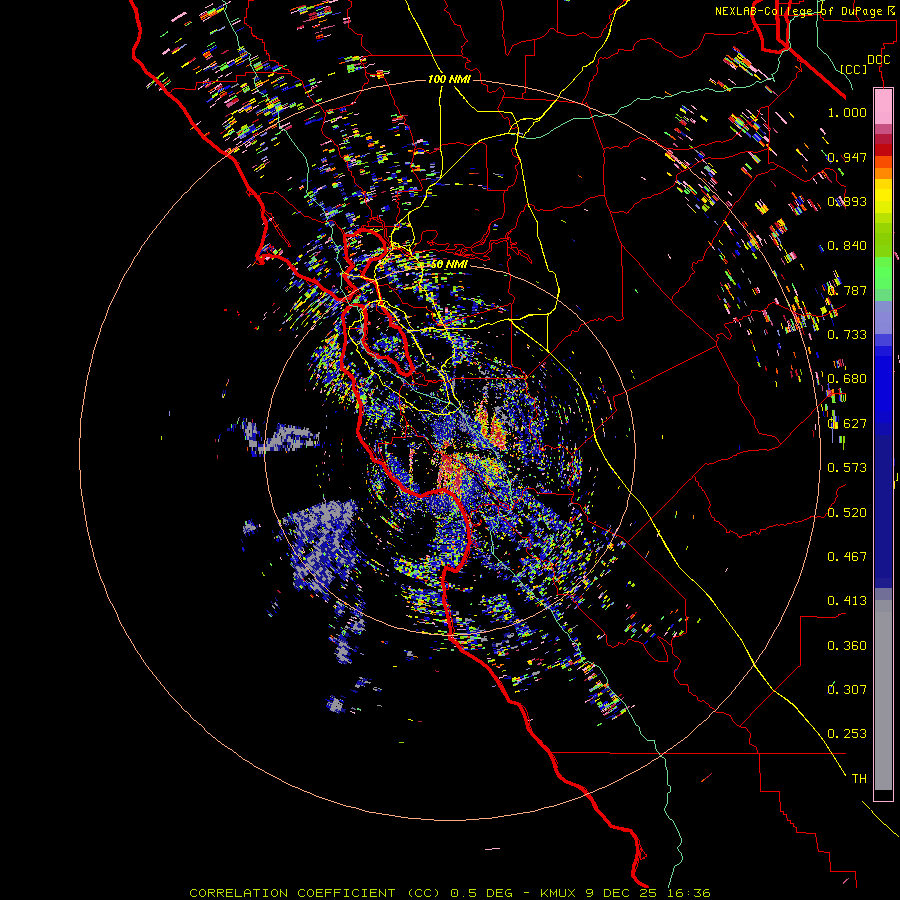Select the 0.253 legend value
This screenshot has height=900, width=900.
[x=847, y=734]
